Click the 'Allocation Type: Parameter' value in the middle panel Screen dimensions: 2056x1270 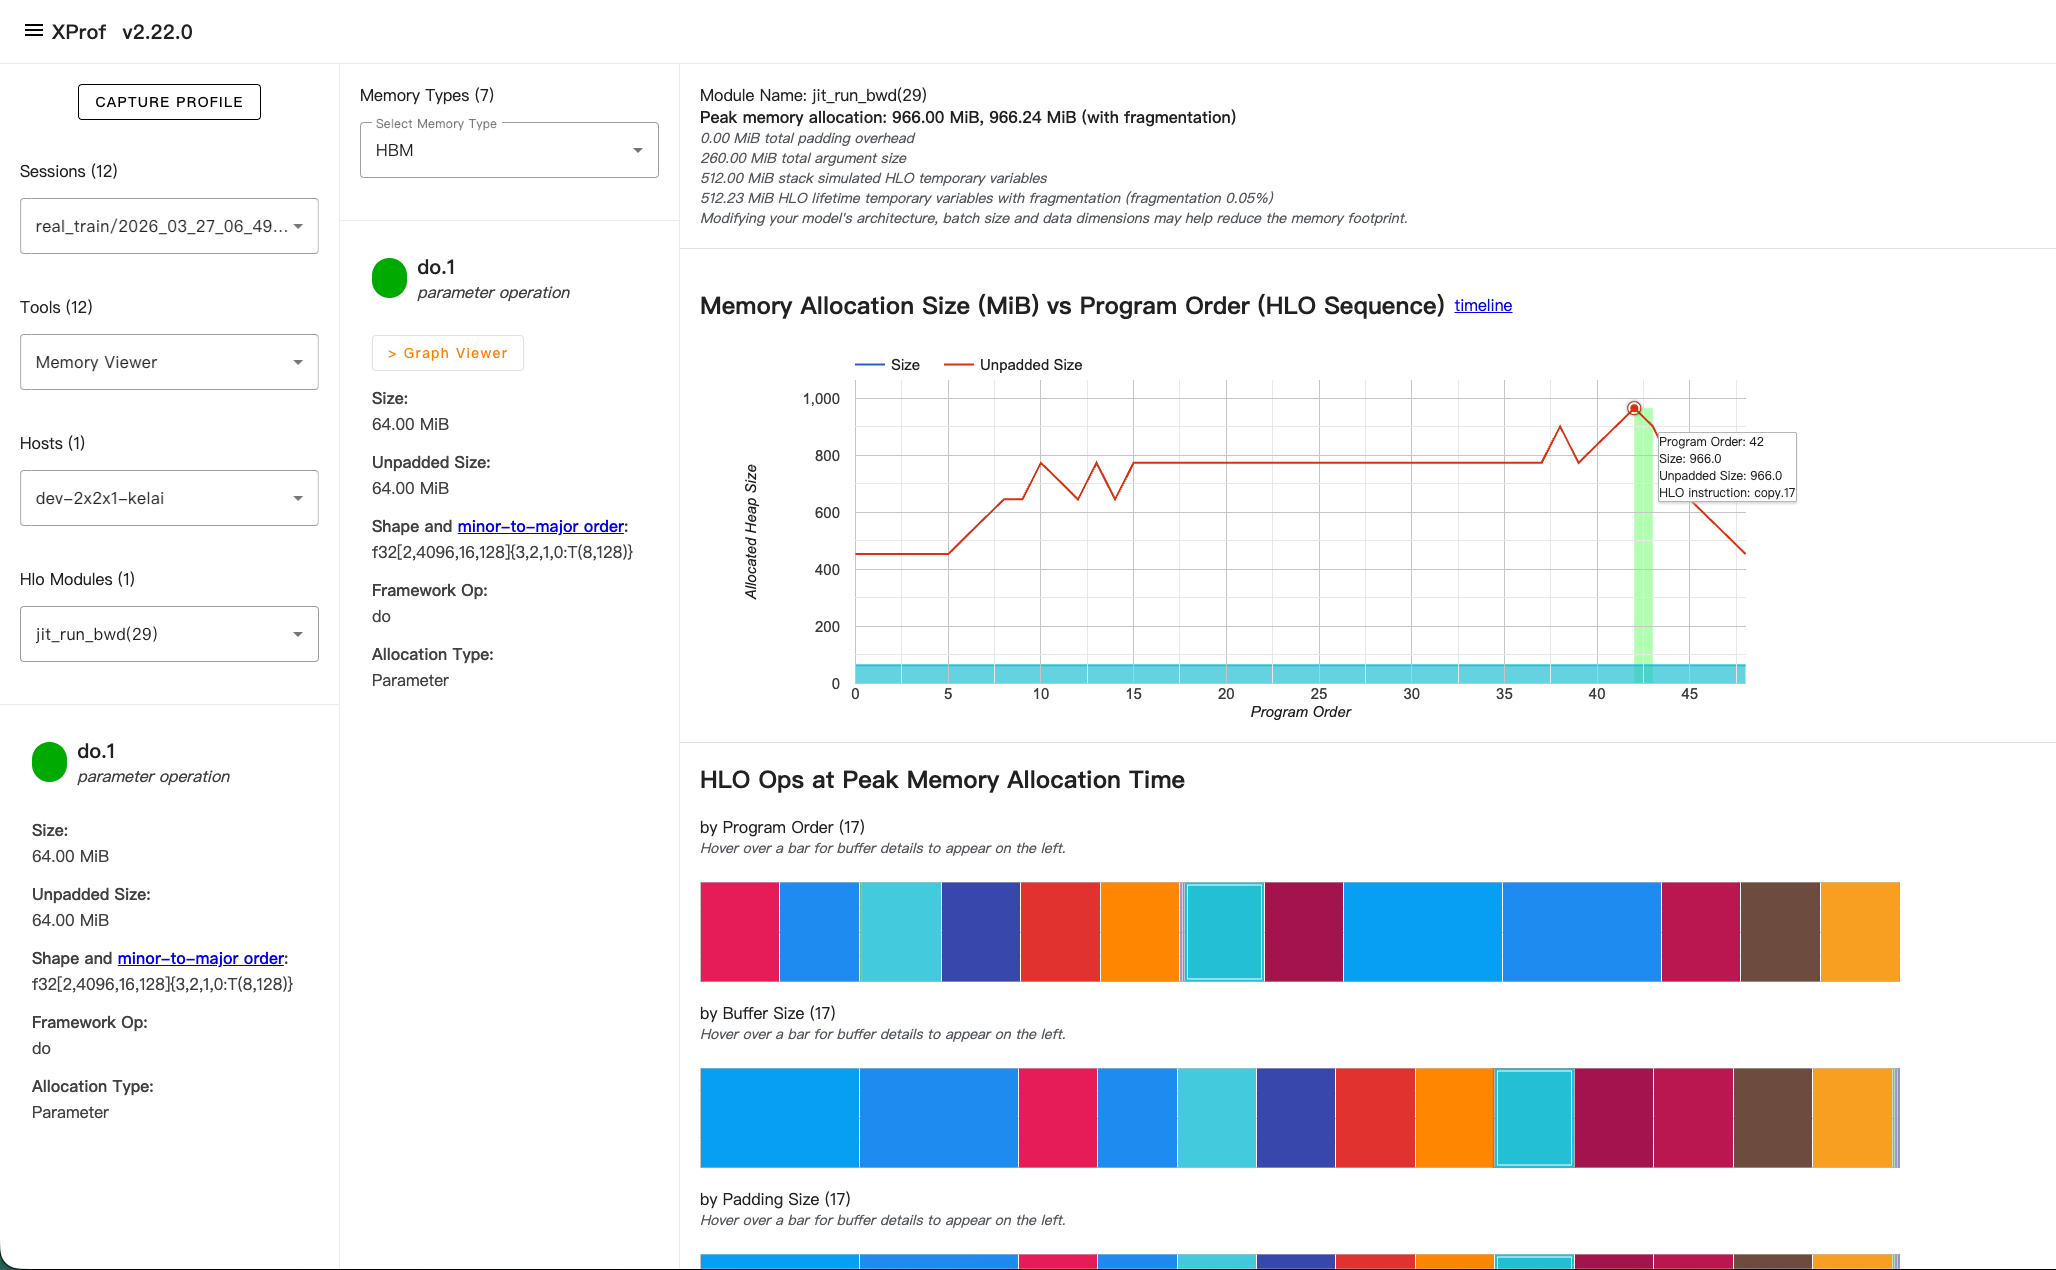[410, 680]
